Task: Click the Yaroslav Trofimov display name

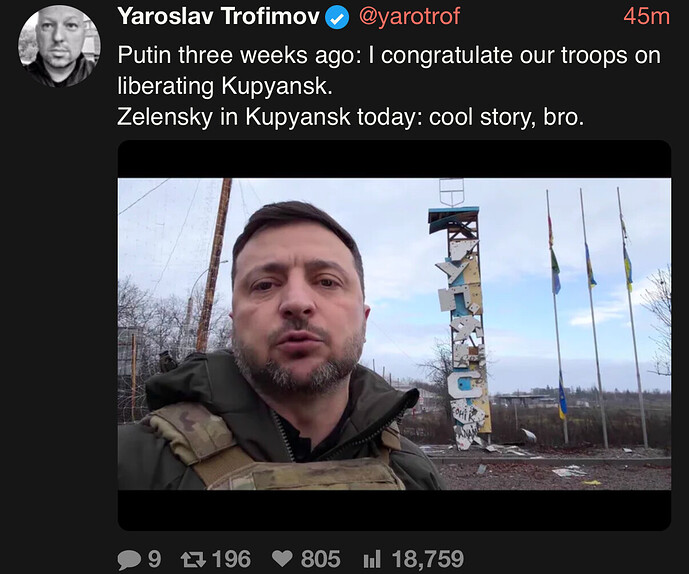Action: coord(218,16)
